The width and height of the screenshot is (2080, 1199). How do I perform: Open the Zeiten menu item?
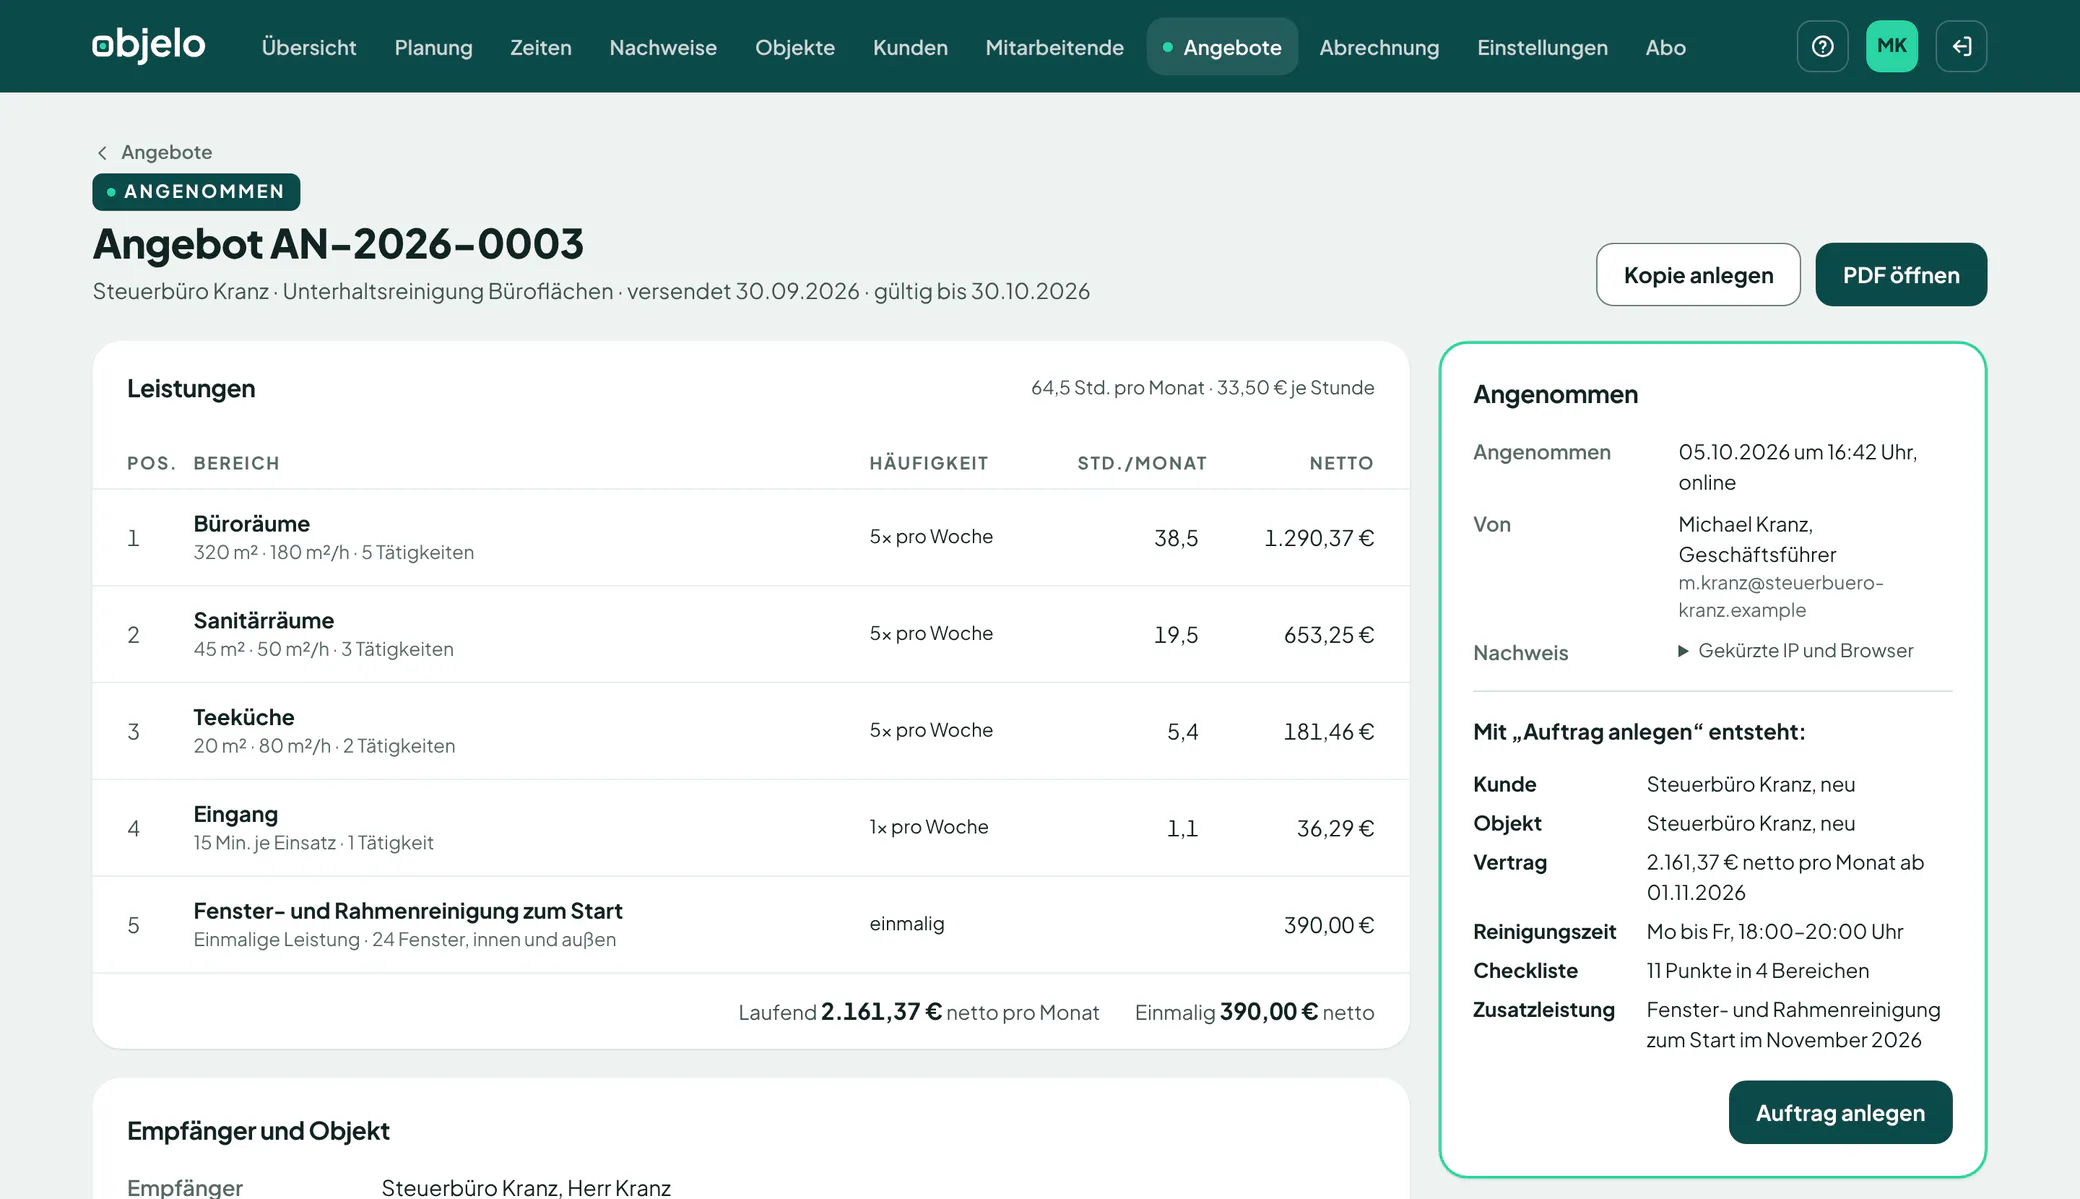(541, 47)
